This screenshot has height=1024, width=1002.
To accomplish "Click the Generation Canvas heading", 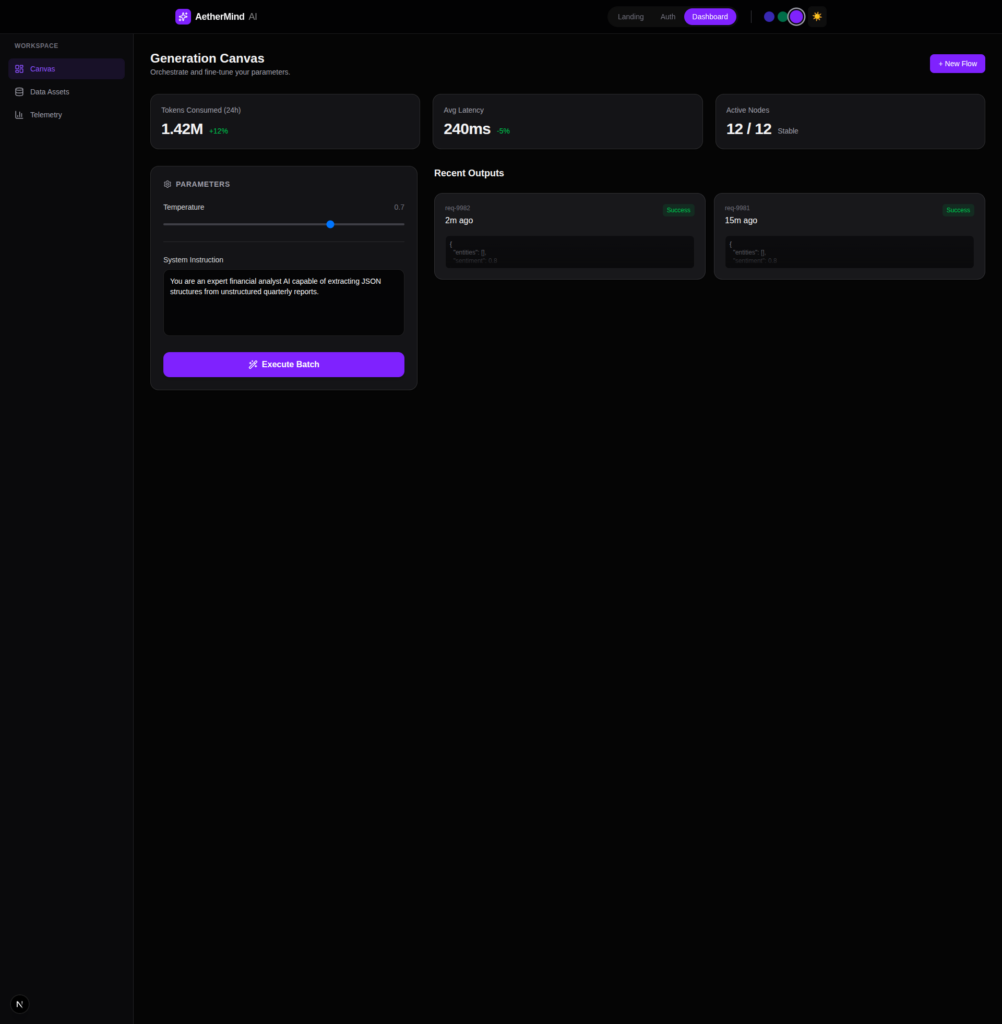I will coord(207,58).
